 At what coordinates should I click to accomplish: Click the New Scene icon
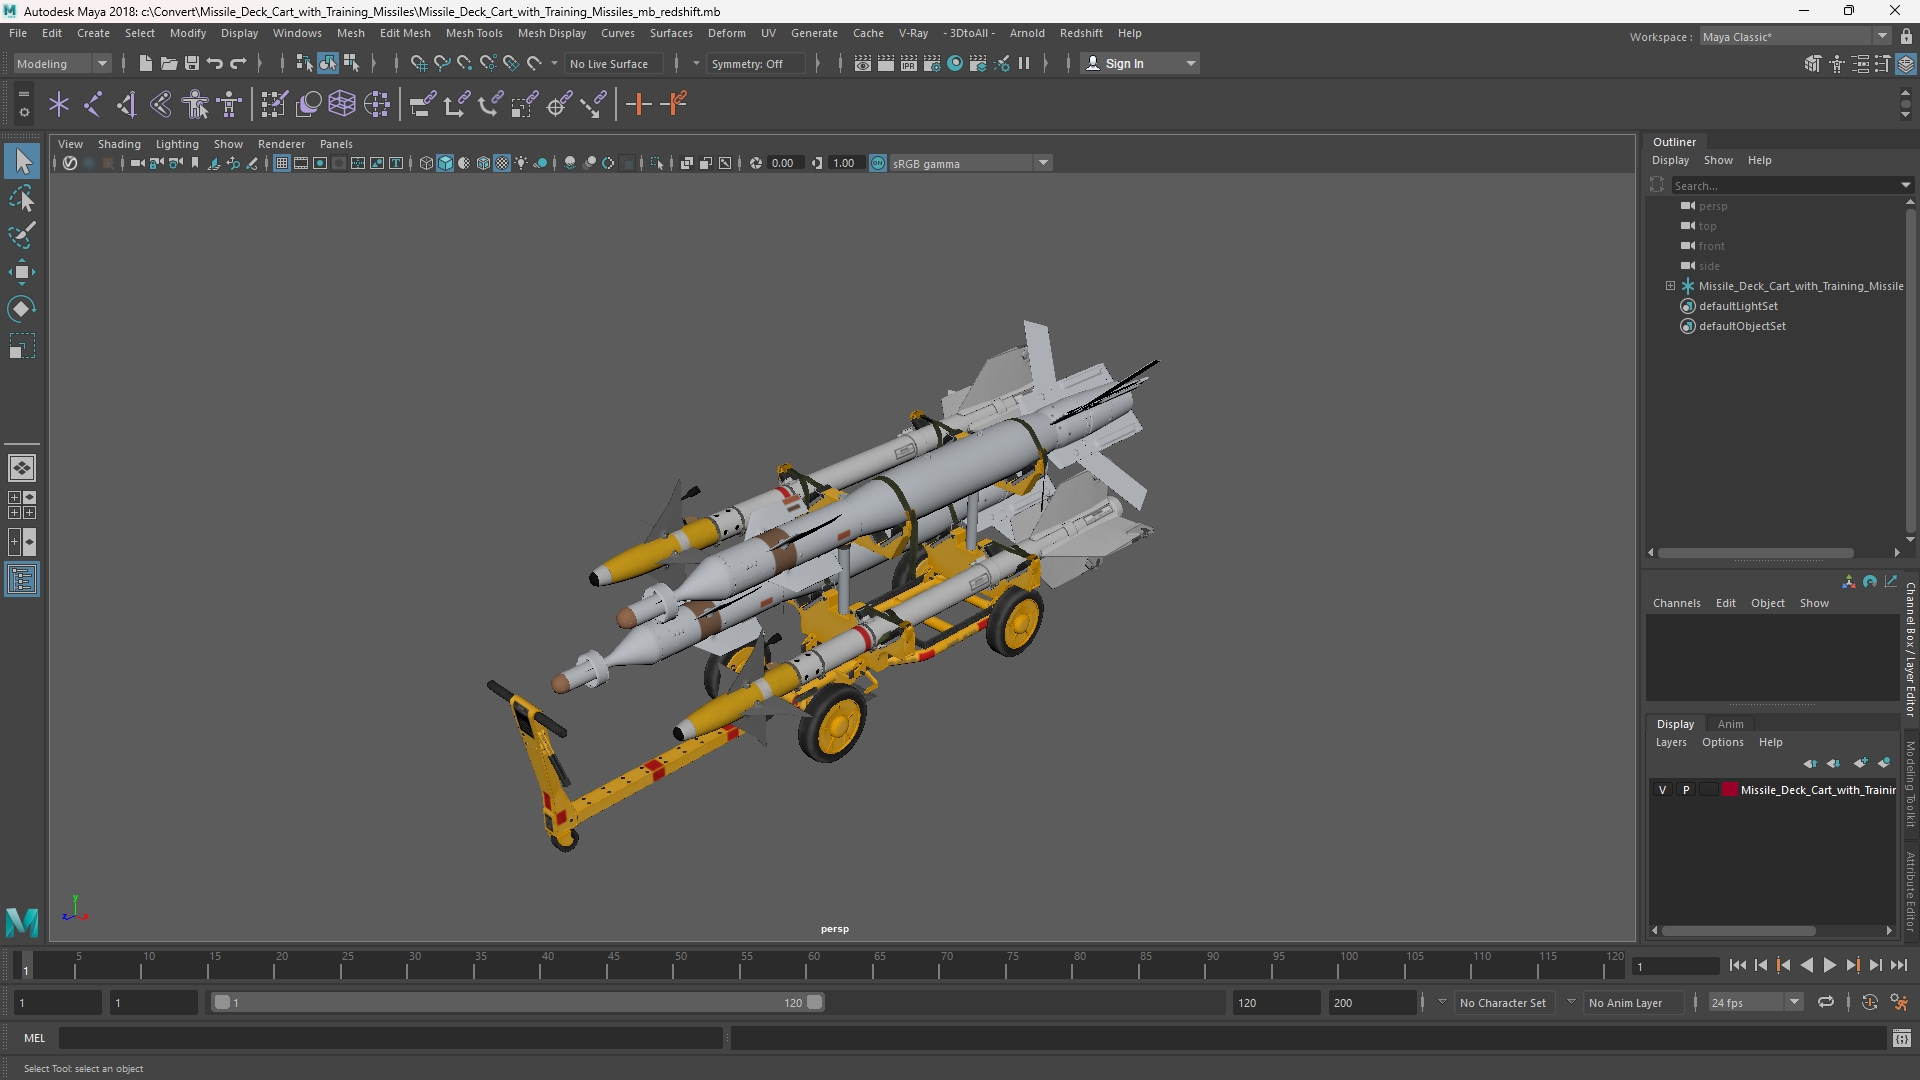coord(145,63)
